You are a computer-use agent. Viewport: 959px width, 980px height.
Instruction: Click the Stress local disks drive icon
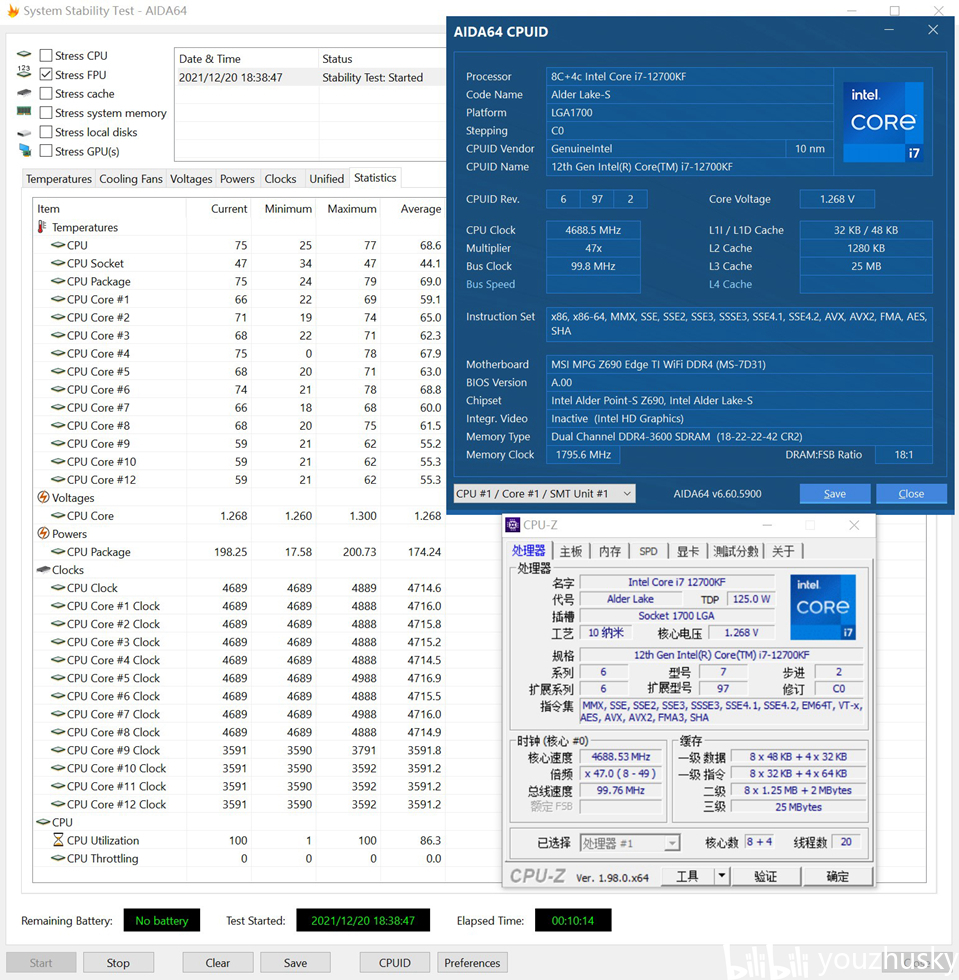(24, 132)
